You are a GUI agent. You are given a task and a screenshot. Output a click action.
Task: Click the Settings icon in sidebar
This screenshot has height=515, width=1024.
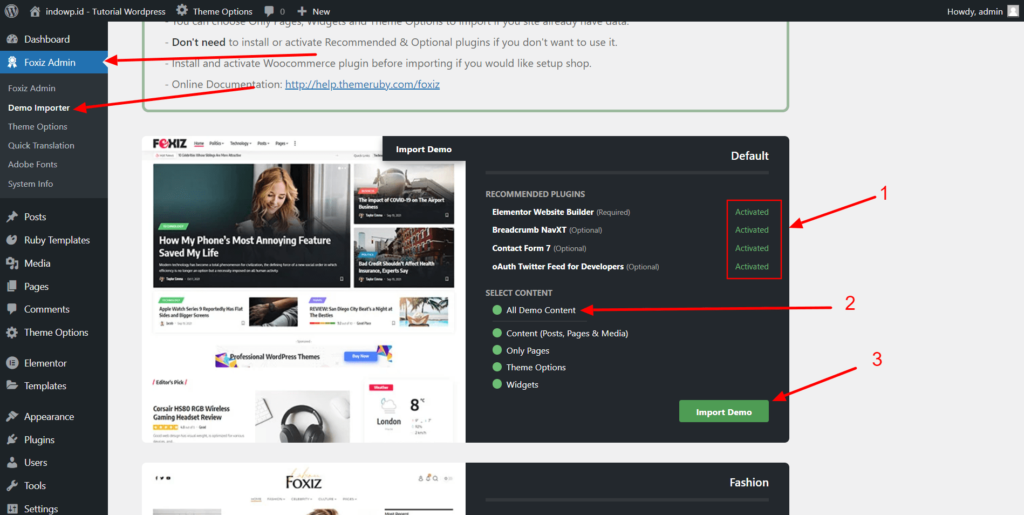point(12,508)
